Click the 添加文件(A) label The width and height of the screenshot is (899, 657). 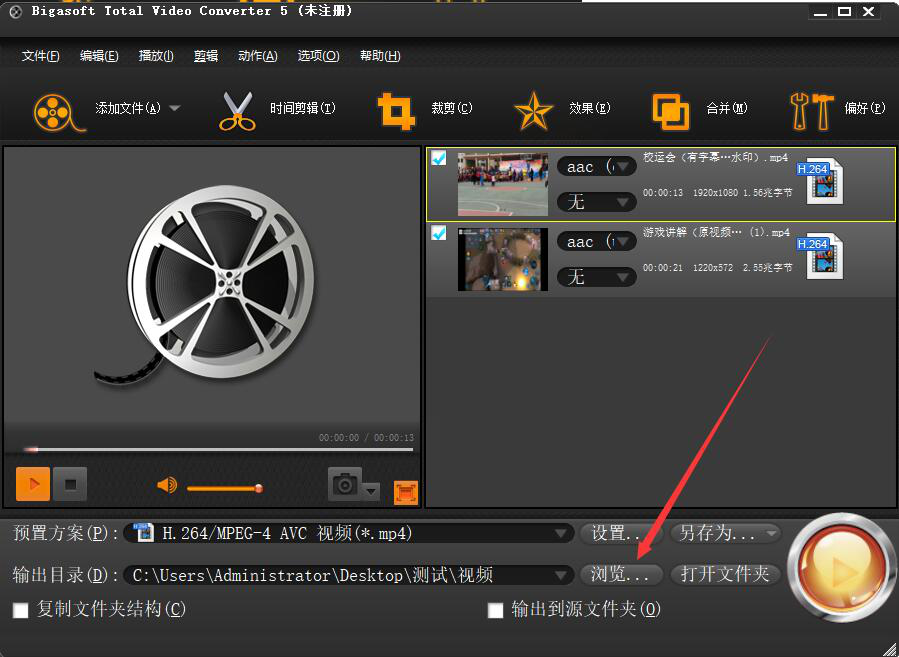[x=128, y=108]
